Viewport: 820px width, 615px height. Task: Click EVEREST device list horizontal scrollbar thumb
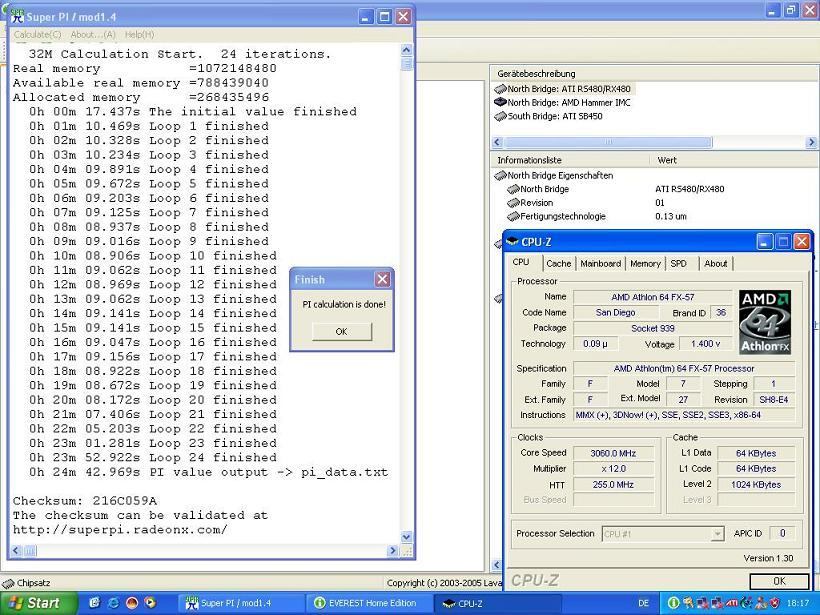pos(608,142)
